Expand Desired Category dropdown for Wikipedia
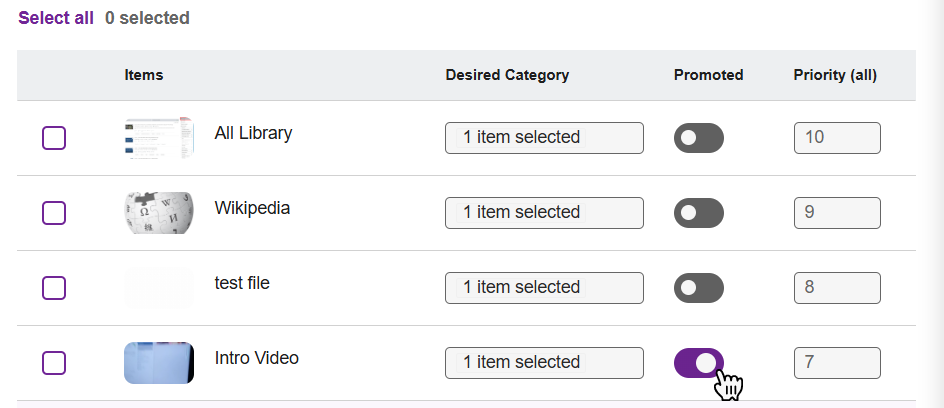 (544, 212)
